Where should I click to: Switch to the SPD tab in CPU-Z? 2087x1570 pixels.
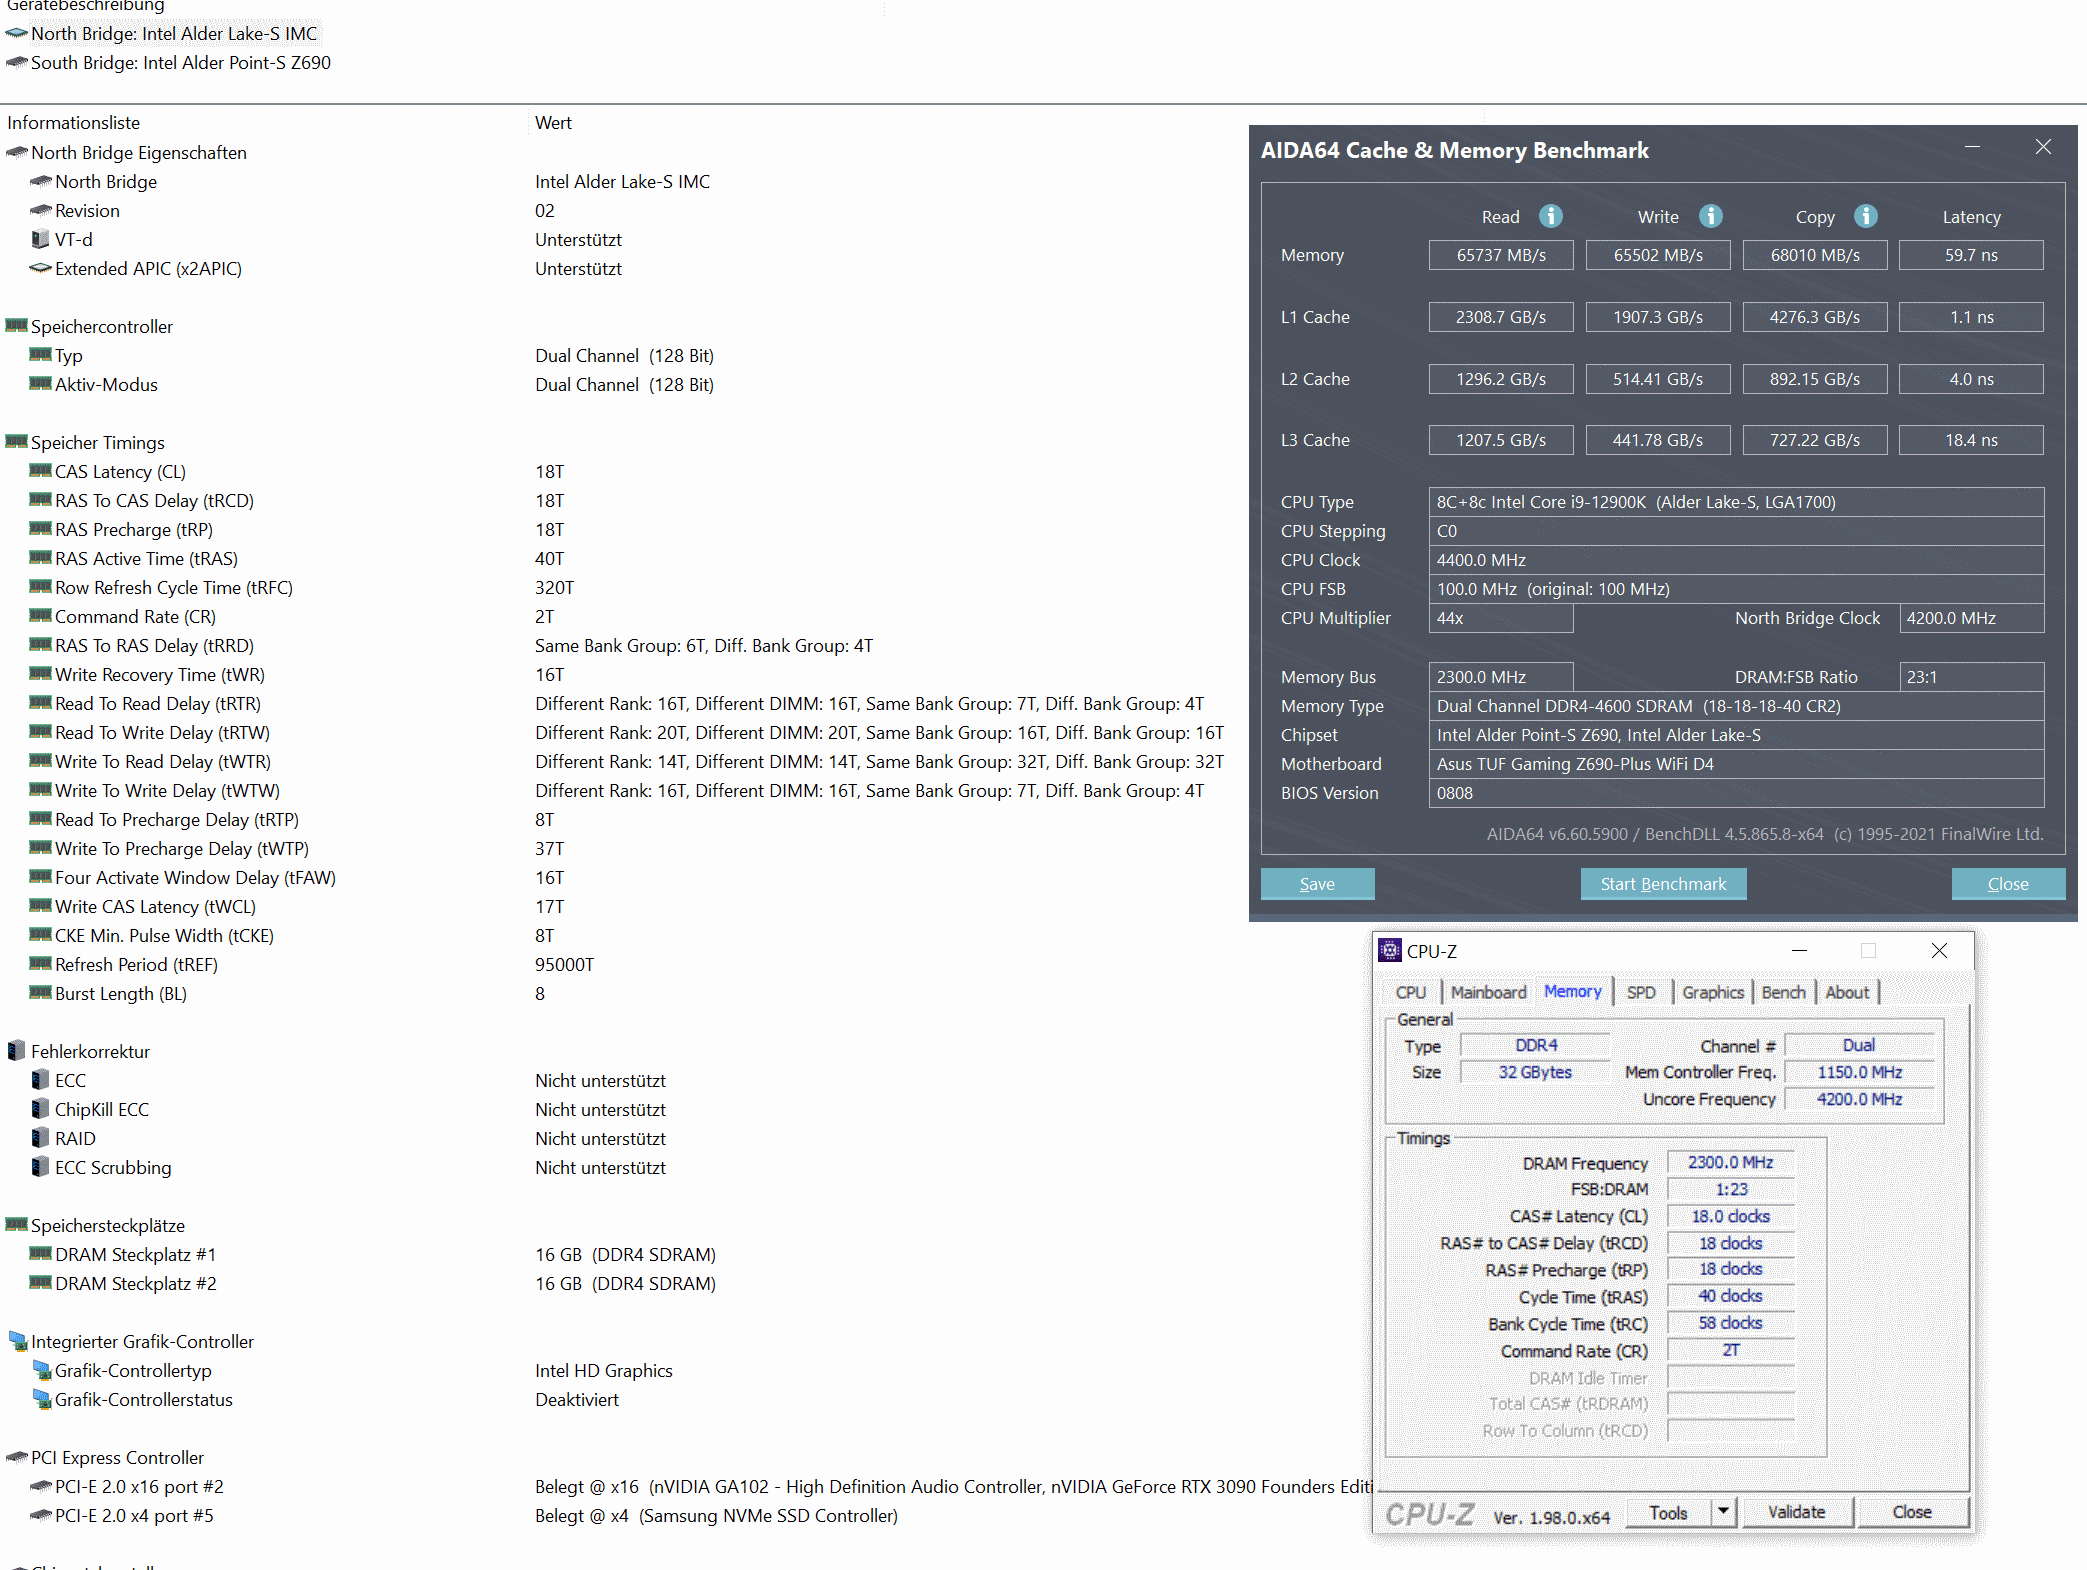click(x=1640, y=992)
